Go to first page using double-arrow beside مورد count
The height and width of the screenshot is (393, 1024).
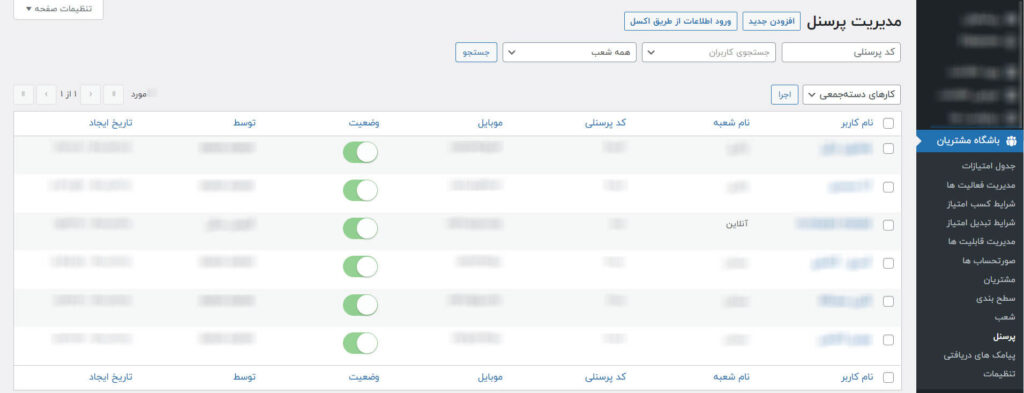tap(114, 95)
